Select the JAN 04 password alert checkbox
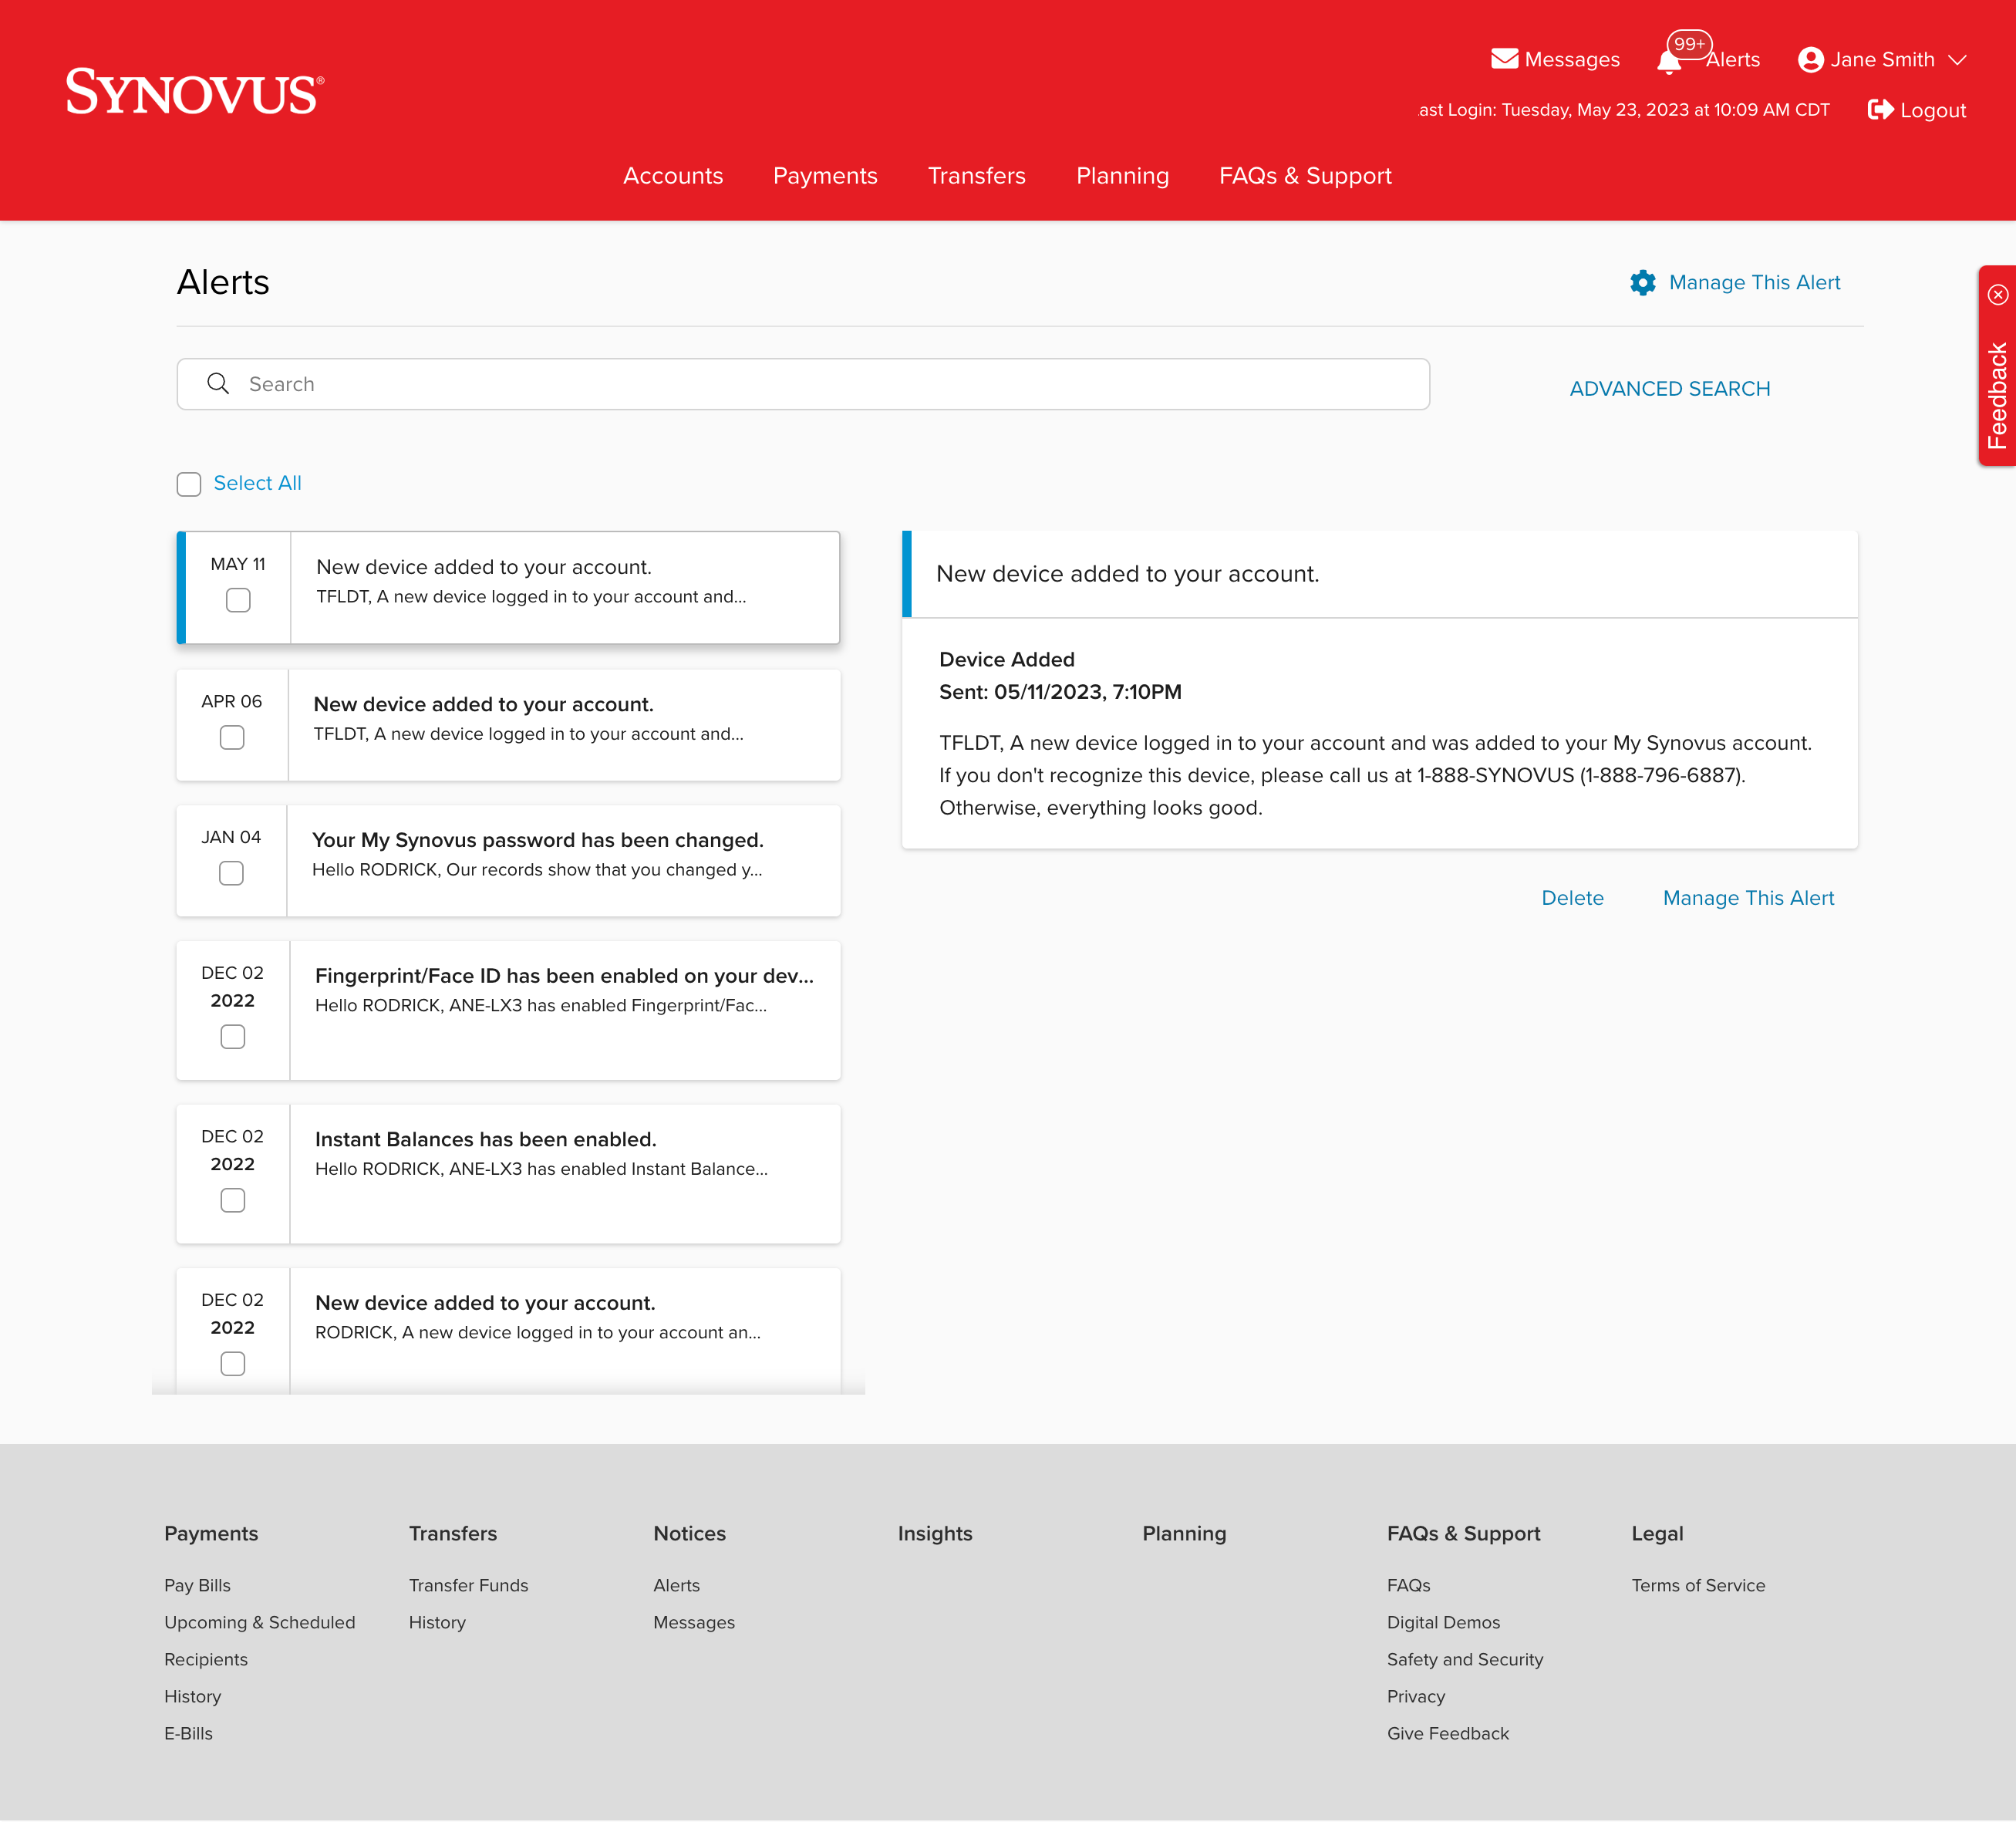The width and height of the screenshot is (2016, 1822). 231,873
